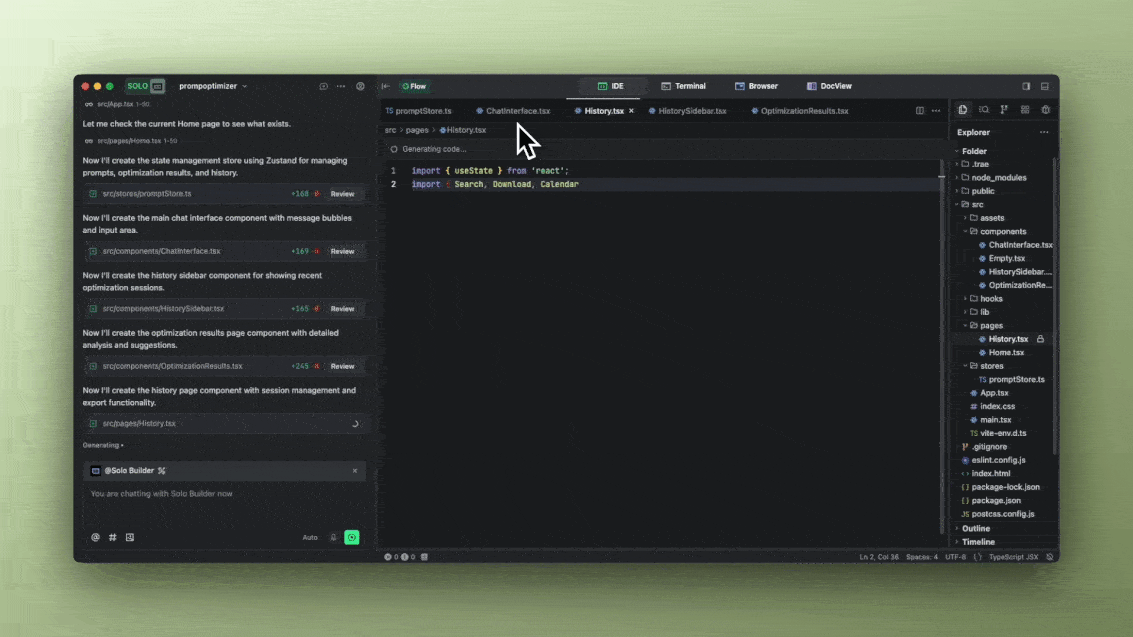Toggle the Flow mode button
The image size is (1133, 637).
(414, 86)
